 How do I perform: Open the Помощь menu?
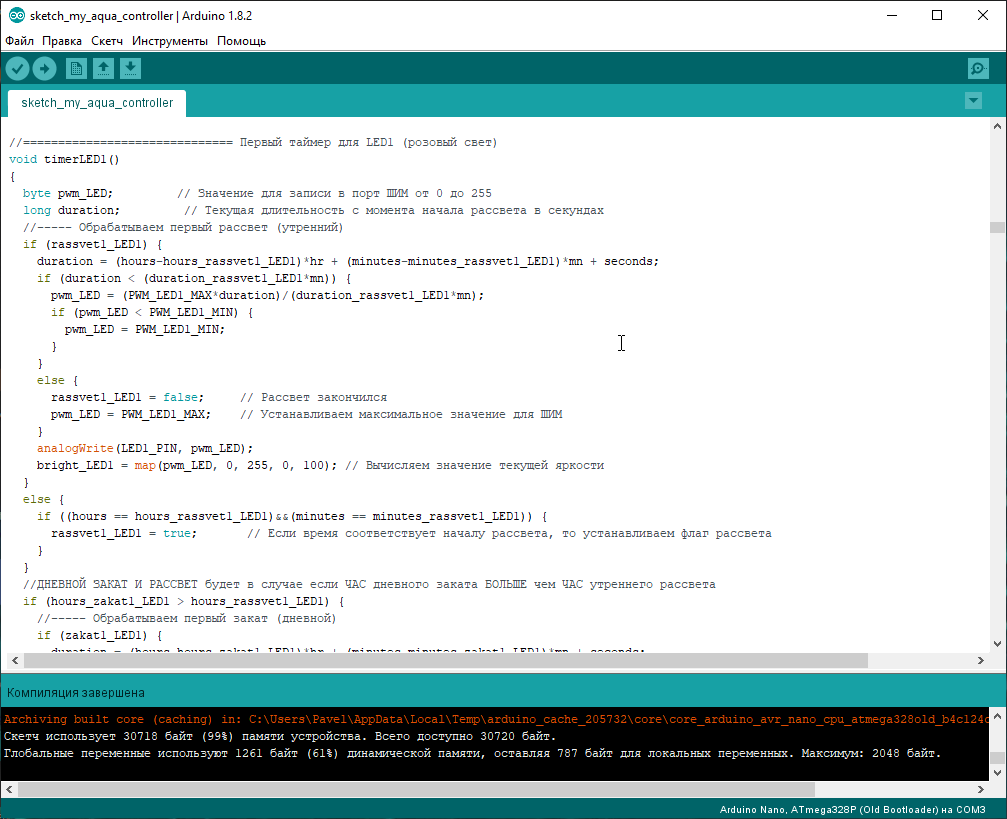point(241,41)
